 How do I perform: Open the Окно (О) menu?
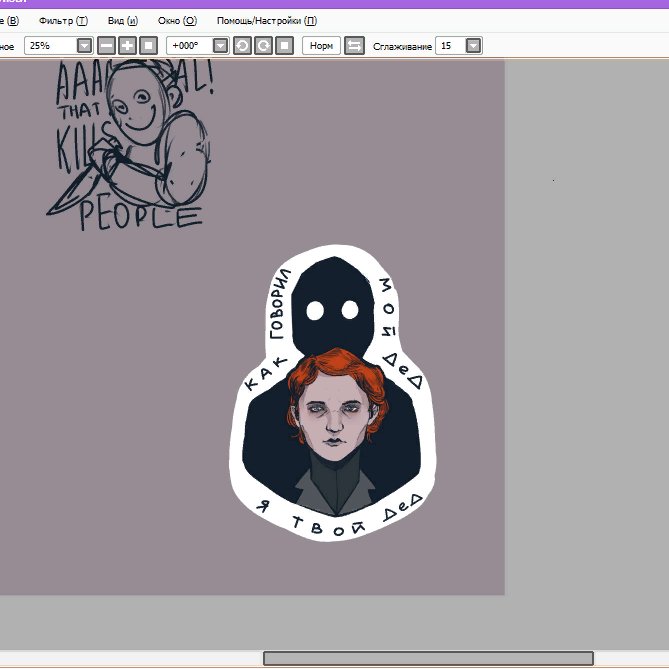tap(177, 21)
